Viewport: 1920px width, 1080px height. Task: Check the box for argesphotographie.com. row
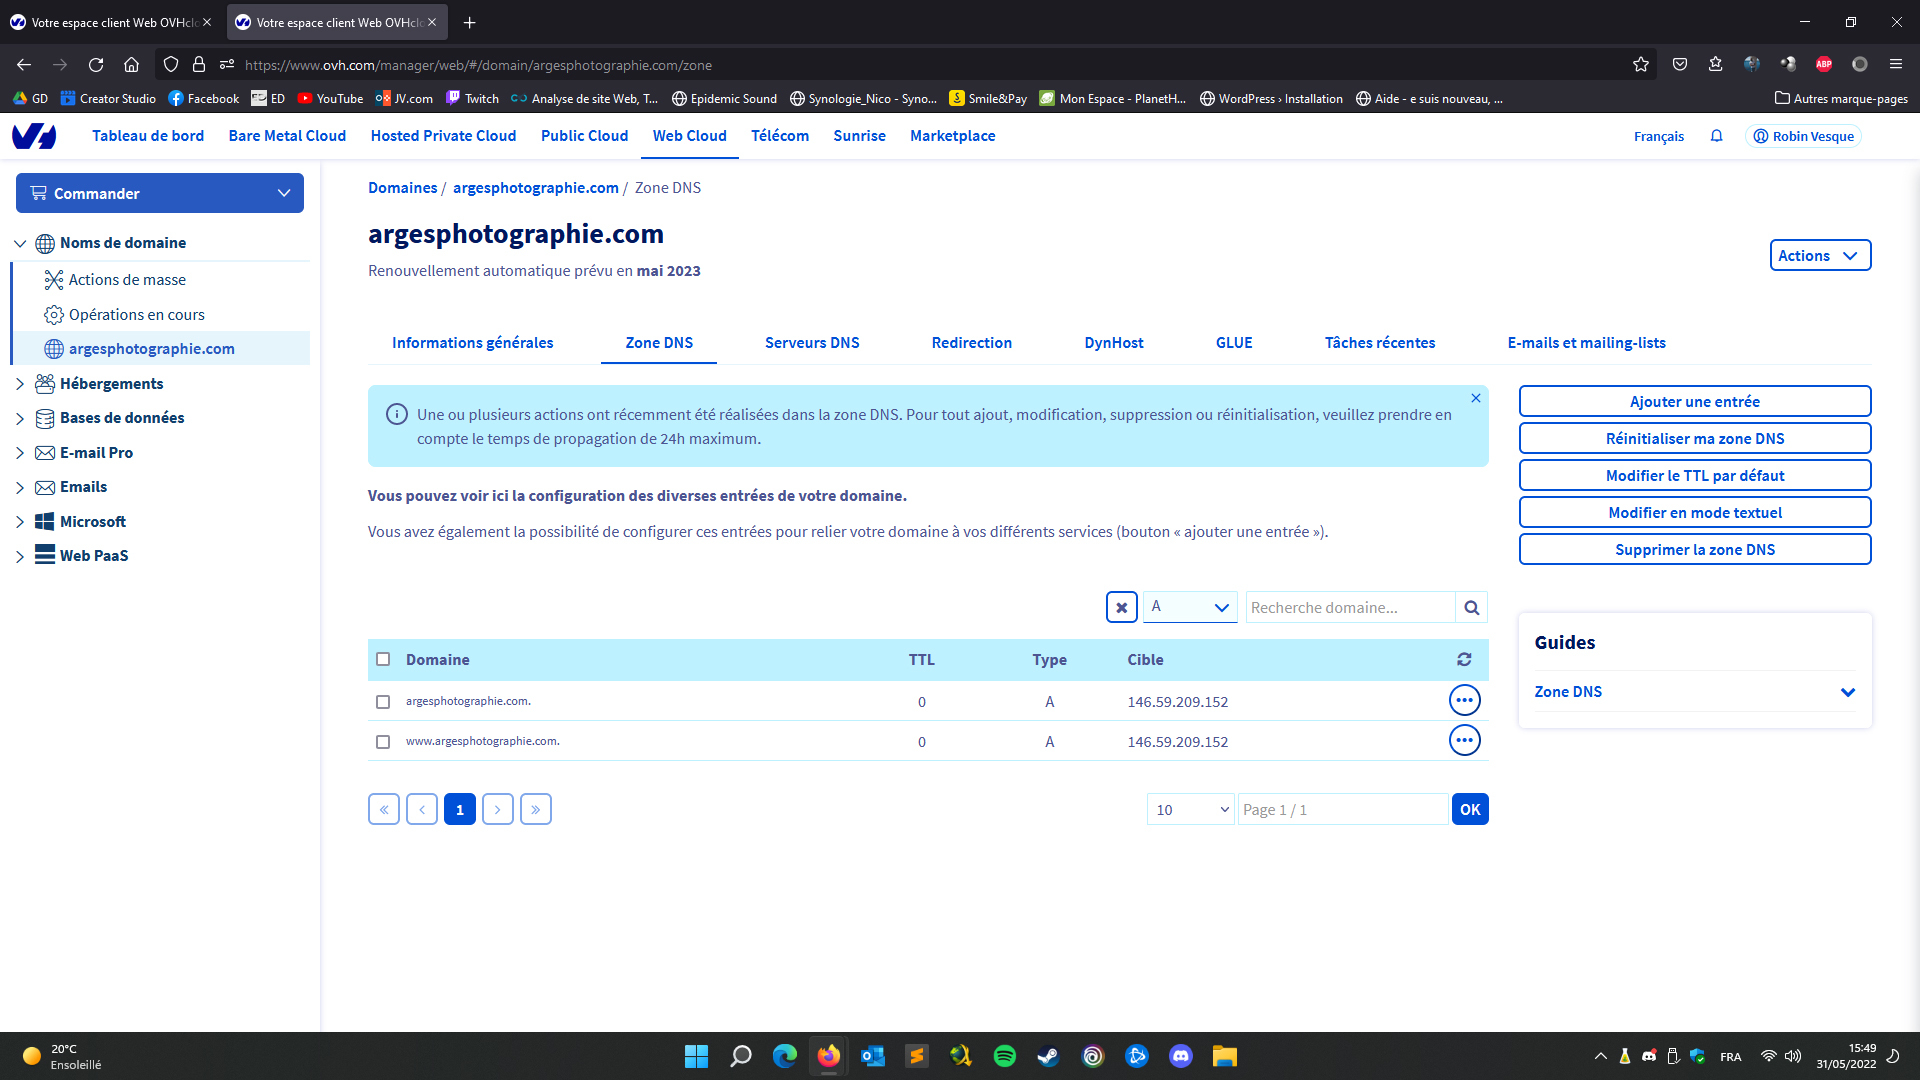pos(383,702)
